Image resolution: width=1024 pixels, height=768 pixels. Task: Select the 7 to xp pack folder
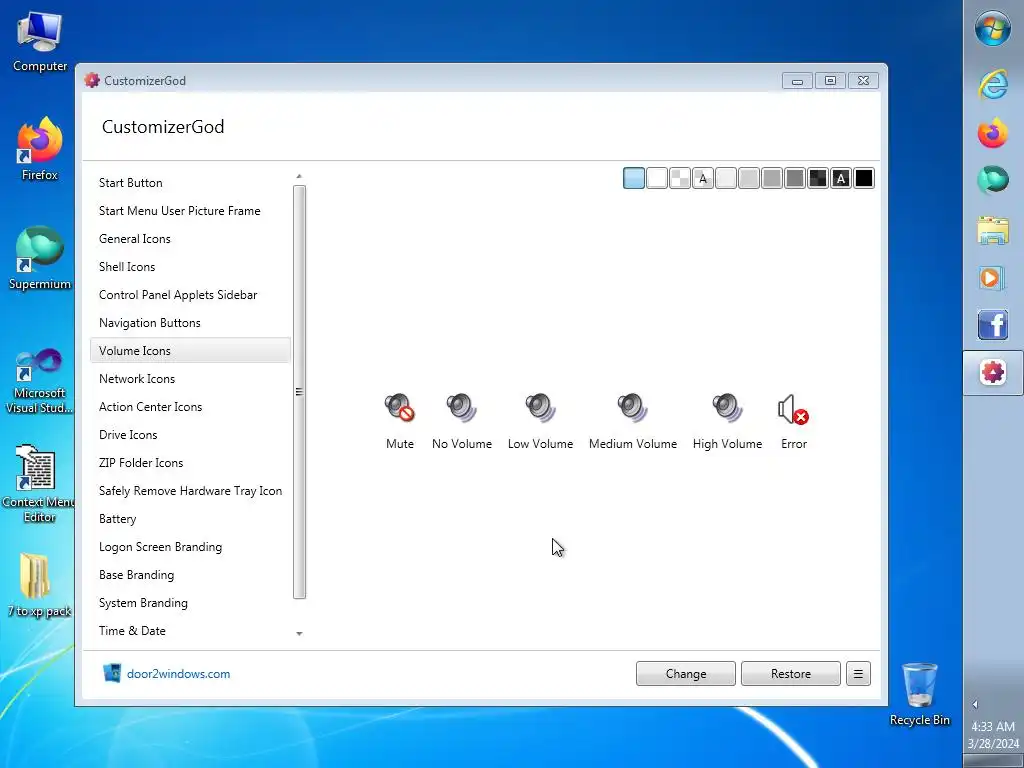39,585
